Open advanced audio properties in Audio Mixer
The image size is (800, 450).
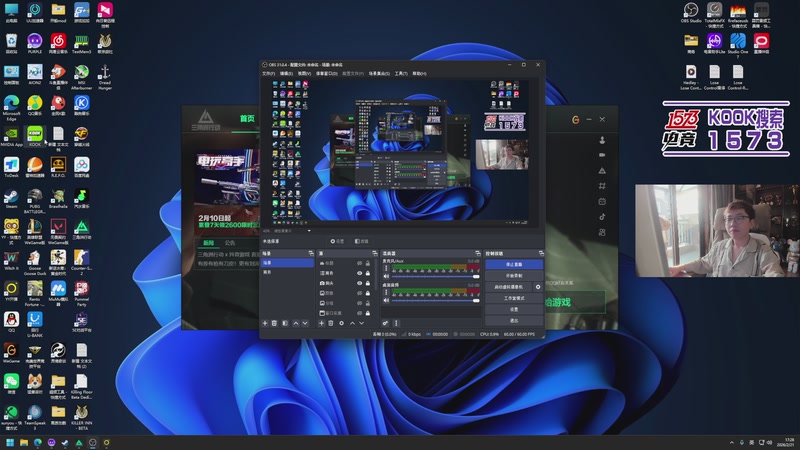click(385, 323)
